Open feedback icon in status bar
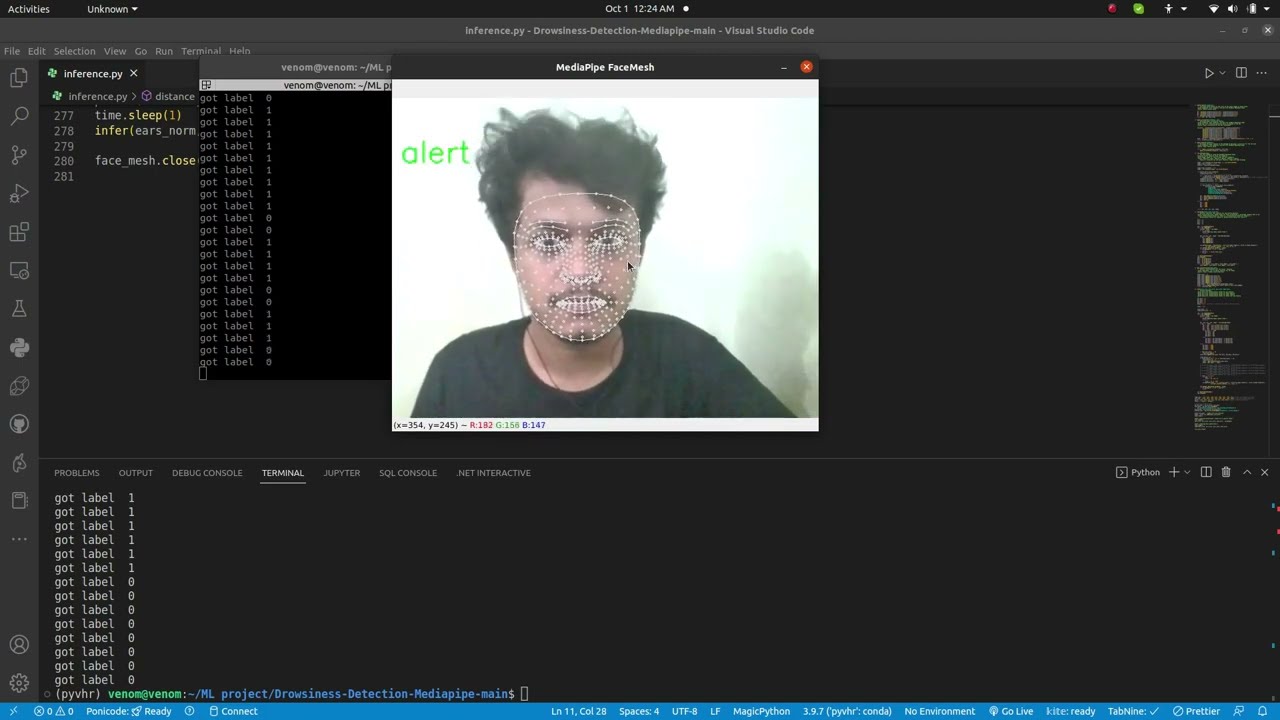1280x720 pixels. [1238, 711]
